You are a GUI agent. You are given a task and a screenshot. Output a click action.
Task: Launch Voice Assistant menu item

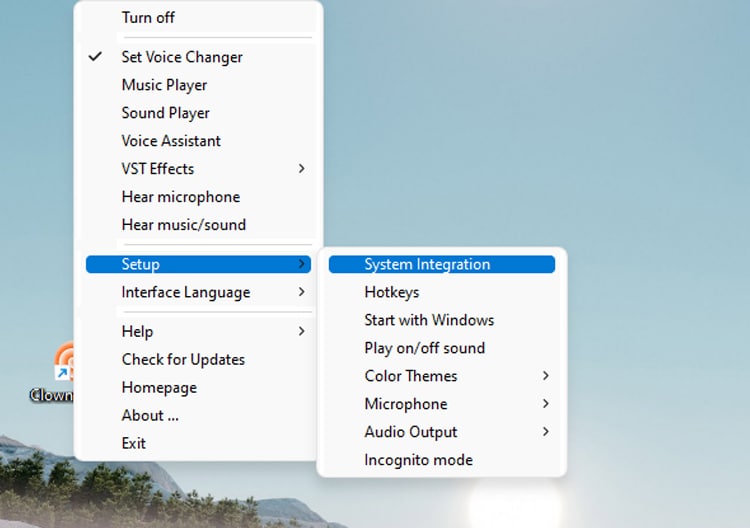coord(198,141)
